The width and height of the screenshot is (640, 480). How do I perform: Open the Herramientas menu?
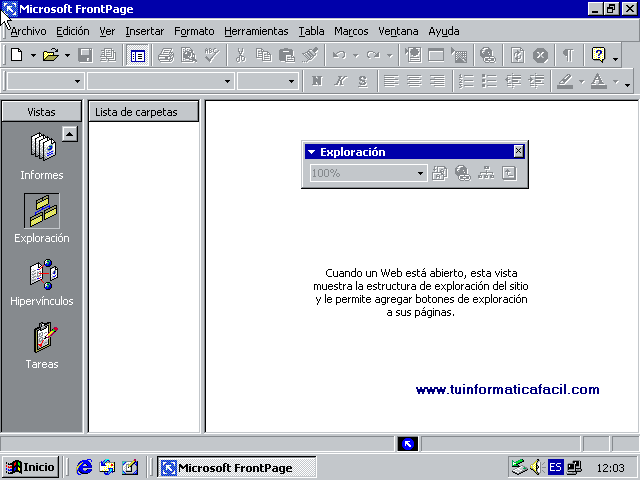click(x=256, y=31)
